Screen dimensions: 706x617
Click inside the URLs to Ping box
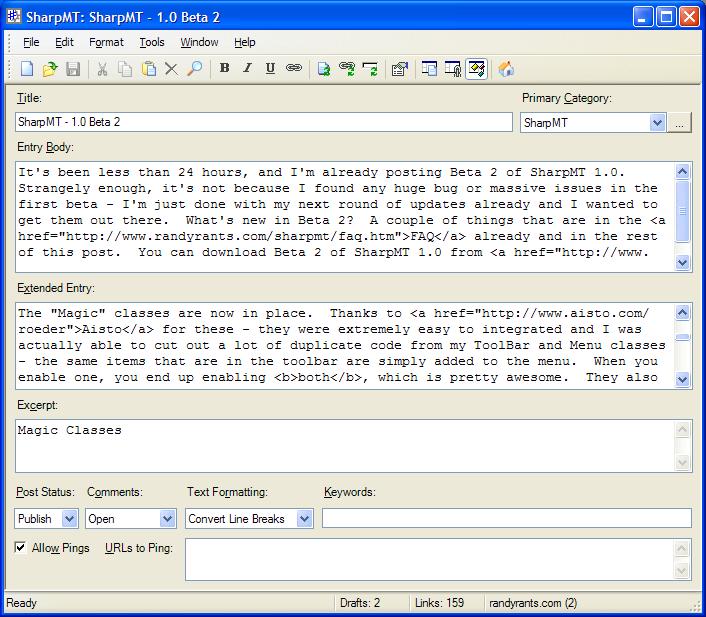430,559
